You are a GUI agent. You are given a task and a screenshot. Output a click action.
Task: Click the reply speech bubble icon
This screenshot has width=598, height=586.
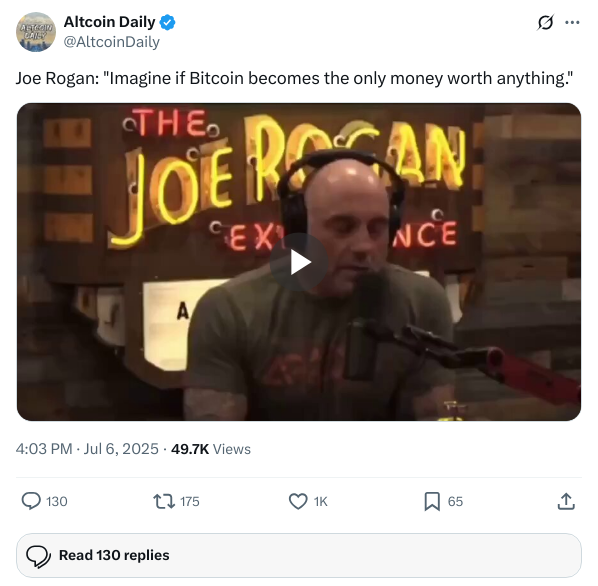click(31, 501)
